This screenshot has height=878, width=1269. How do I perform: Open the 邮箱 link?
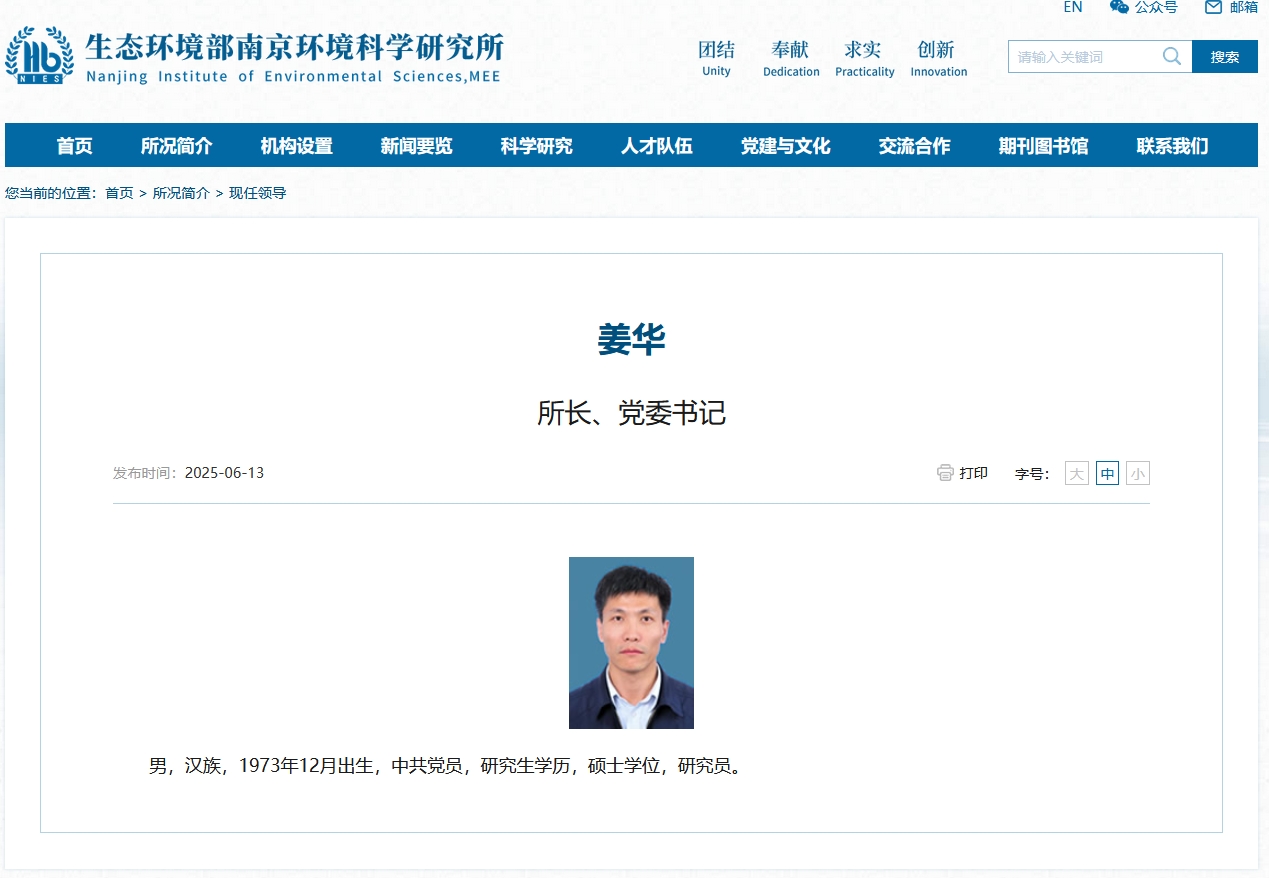coord(1244,7)
